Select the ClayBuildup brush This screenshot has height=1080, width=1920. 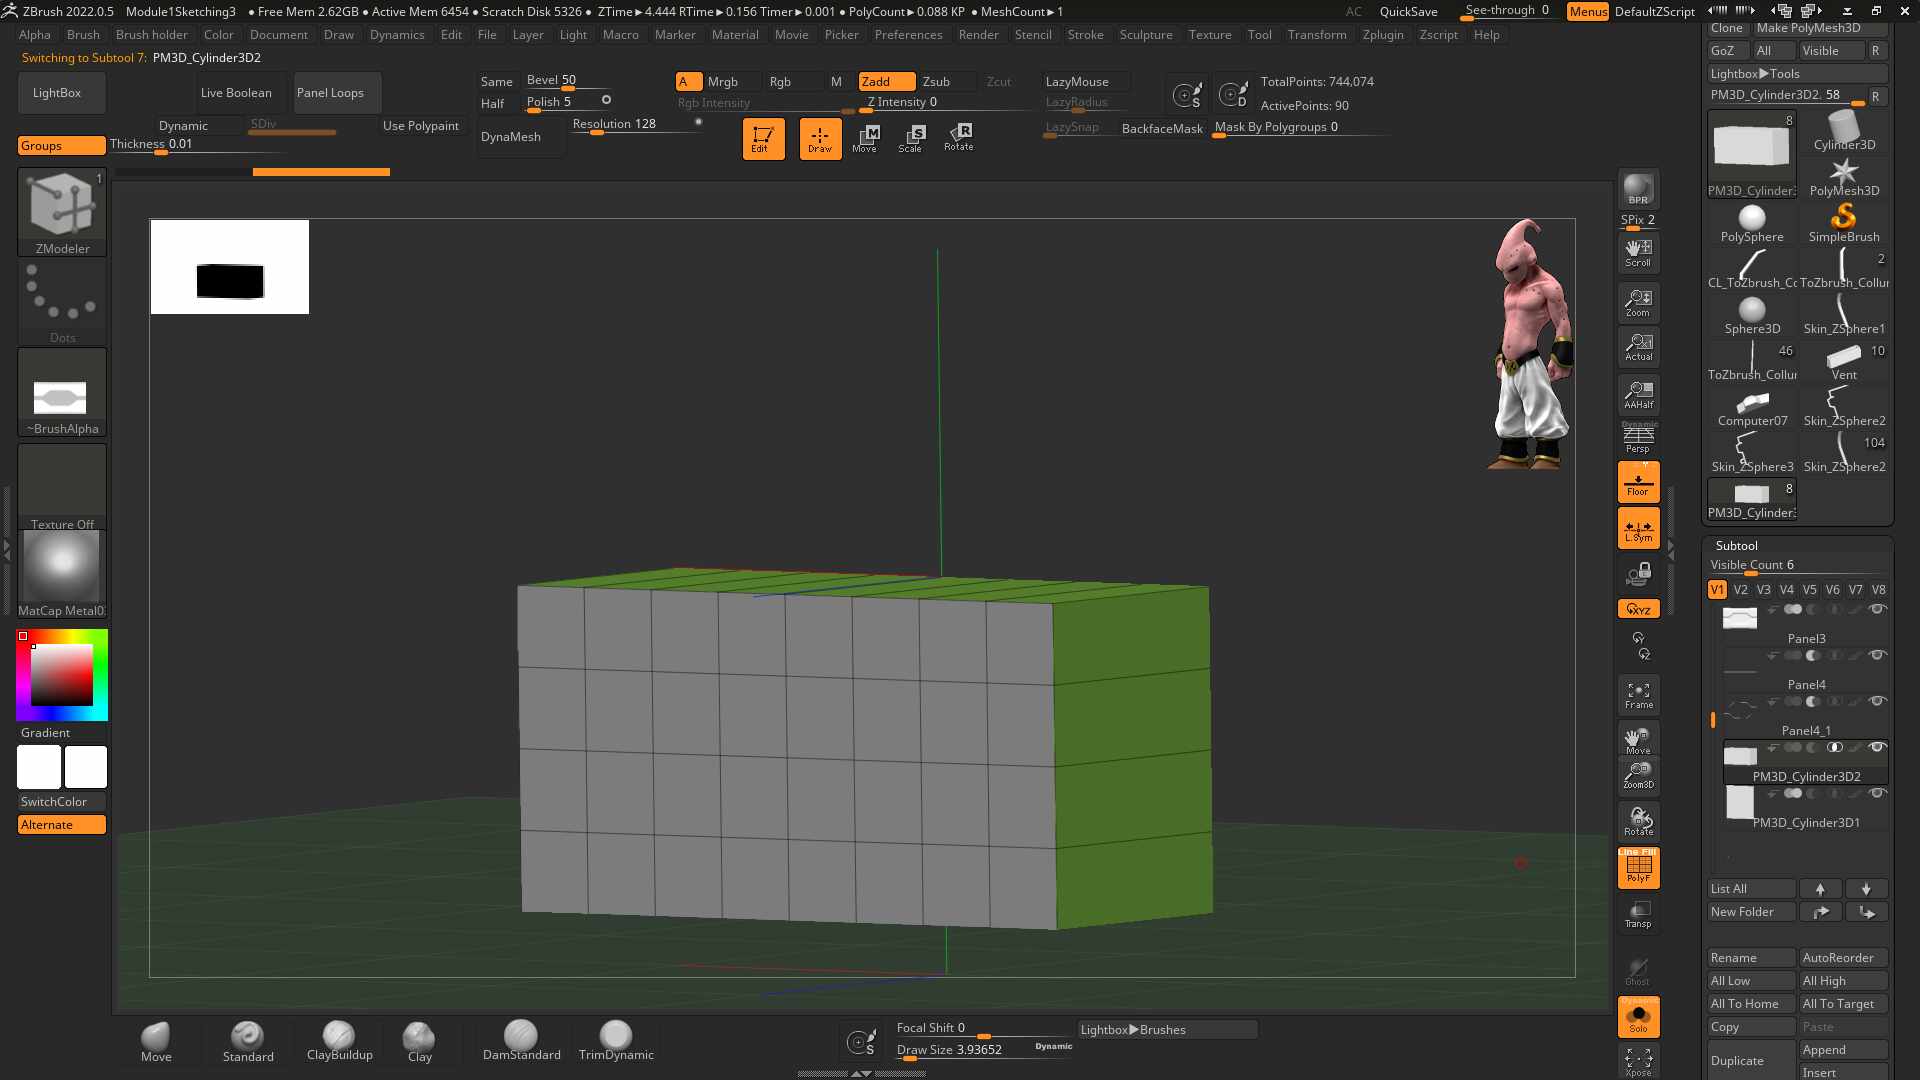[339, 1041]
